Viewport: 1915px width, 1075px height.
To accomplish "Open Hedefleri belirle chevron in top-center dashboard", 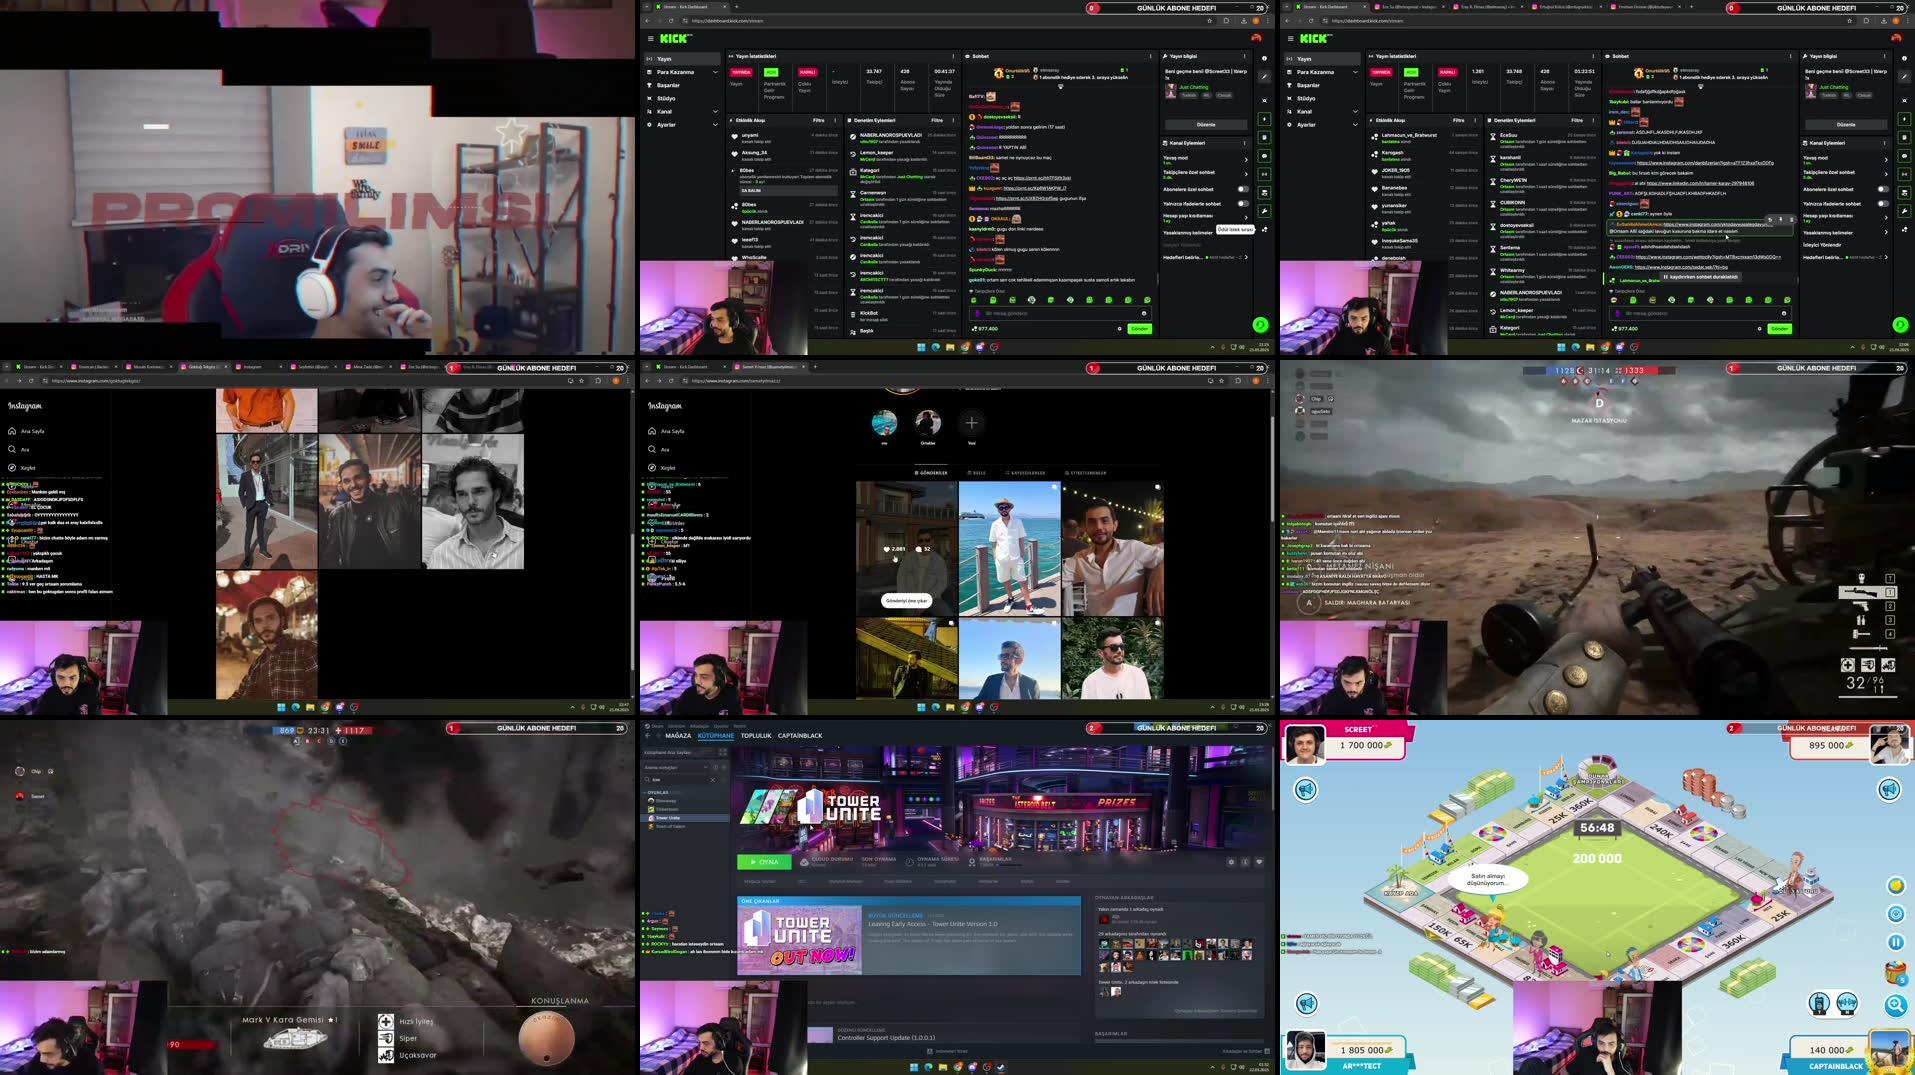I will tap(1246, 257).
